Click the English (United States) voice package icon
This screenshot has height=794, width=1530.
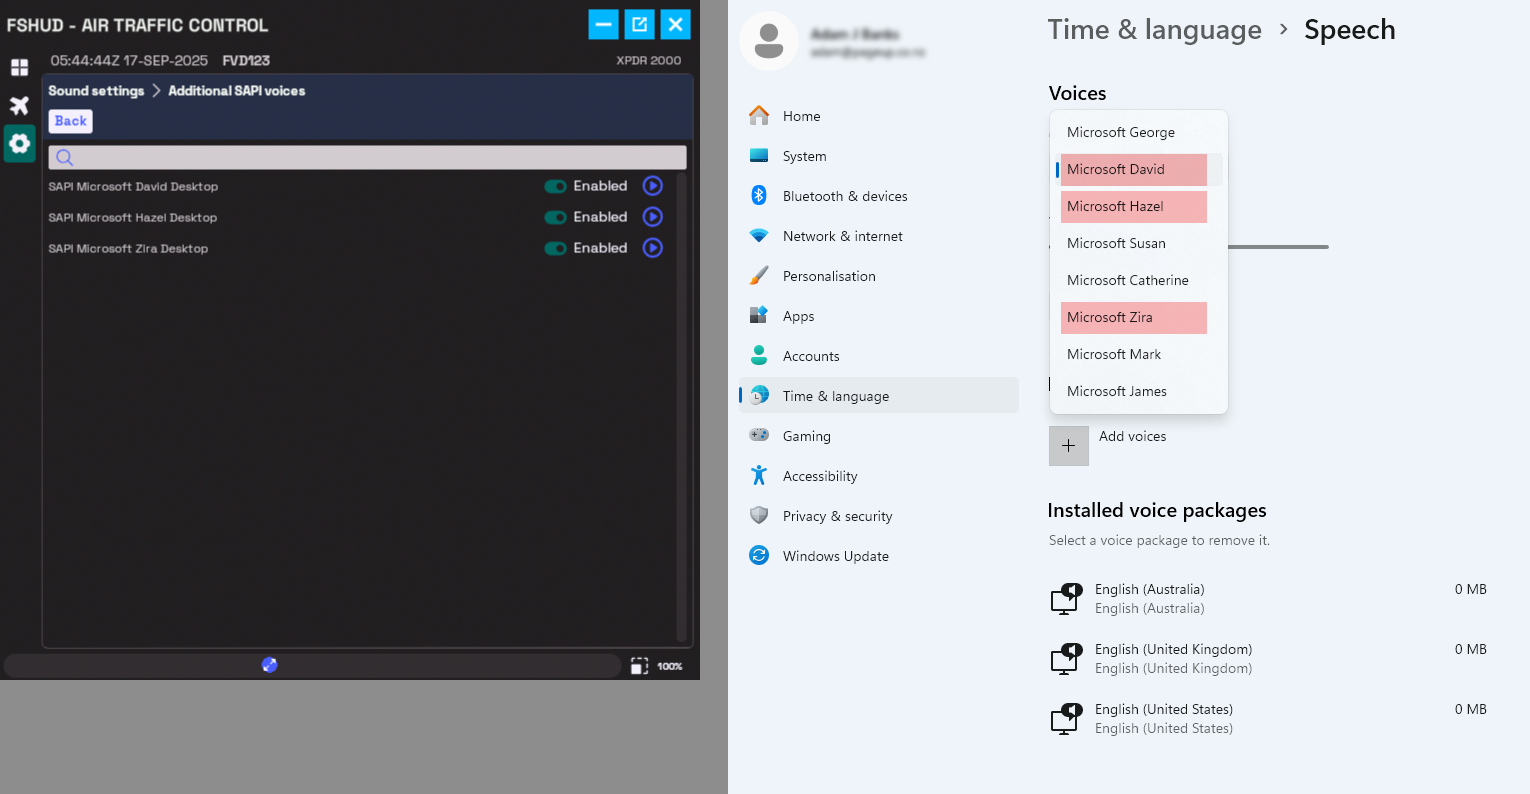coord(1067,719)
